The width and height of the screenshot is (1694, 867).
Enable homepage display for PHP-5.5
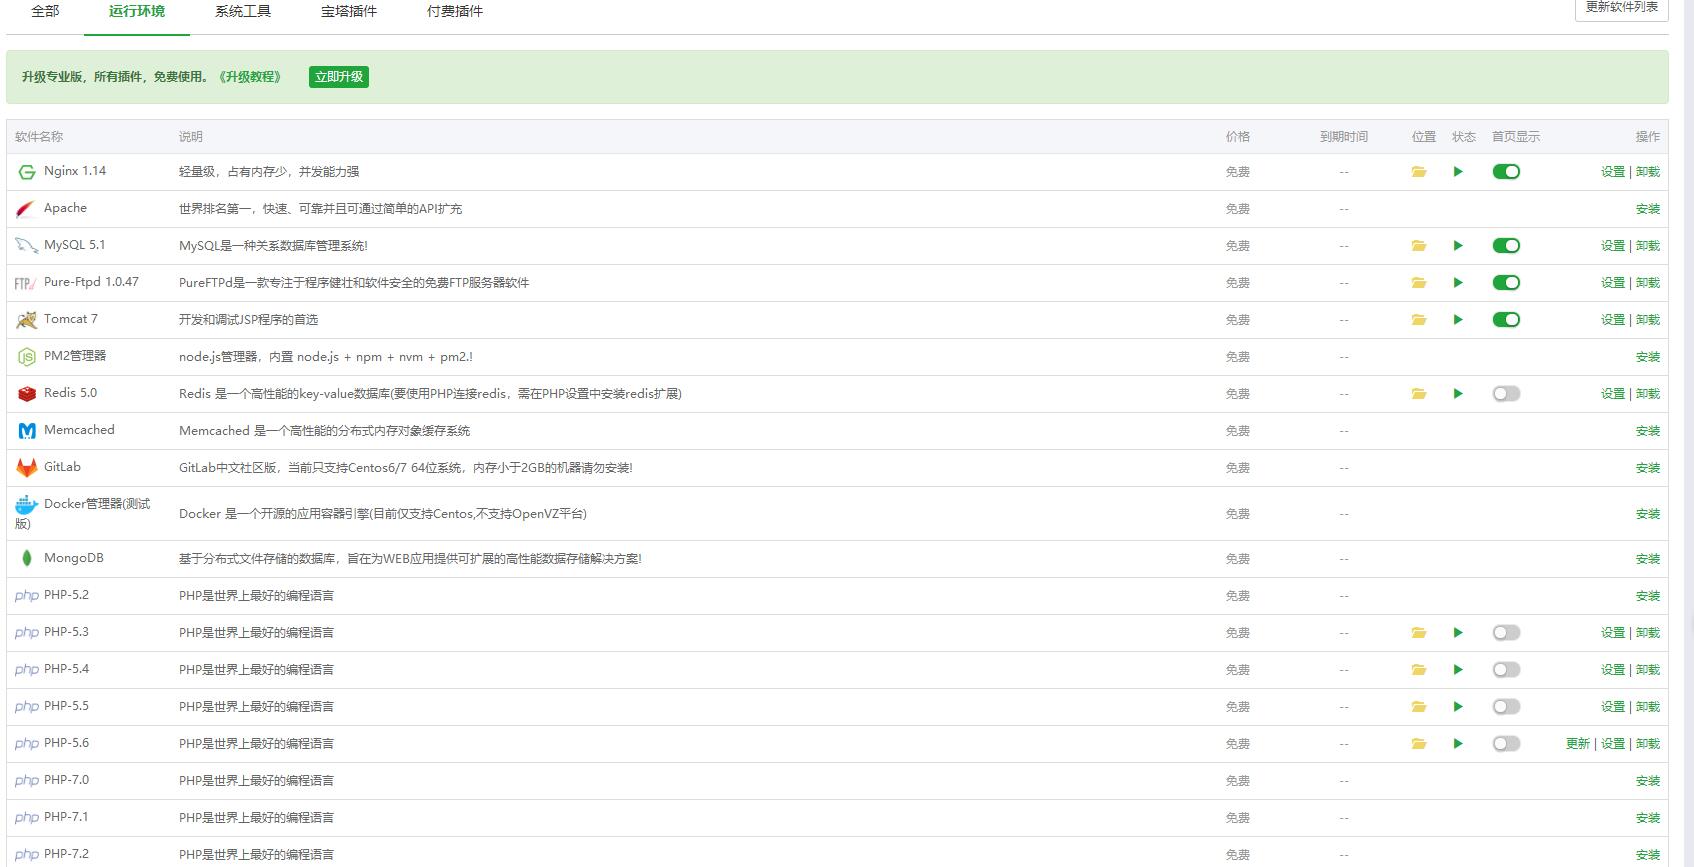click(x=1506, y=707)
